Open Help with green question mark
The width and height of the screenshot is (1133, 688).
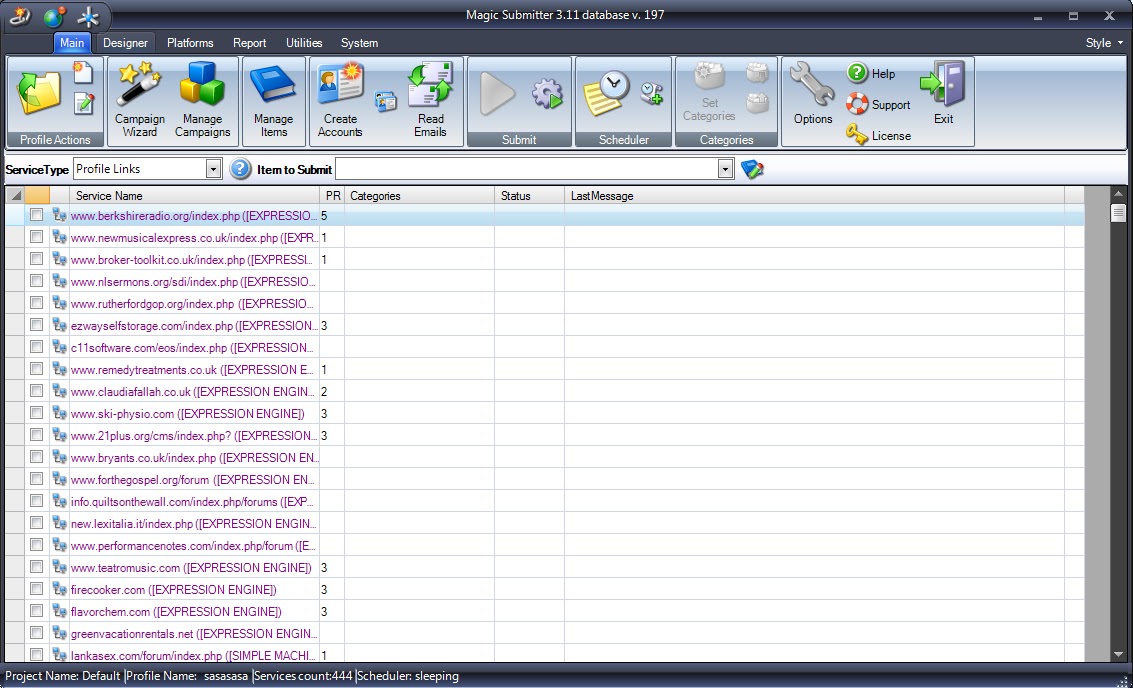871,73
